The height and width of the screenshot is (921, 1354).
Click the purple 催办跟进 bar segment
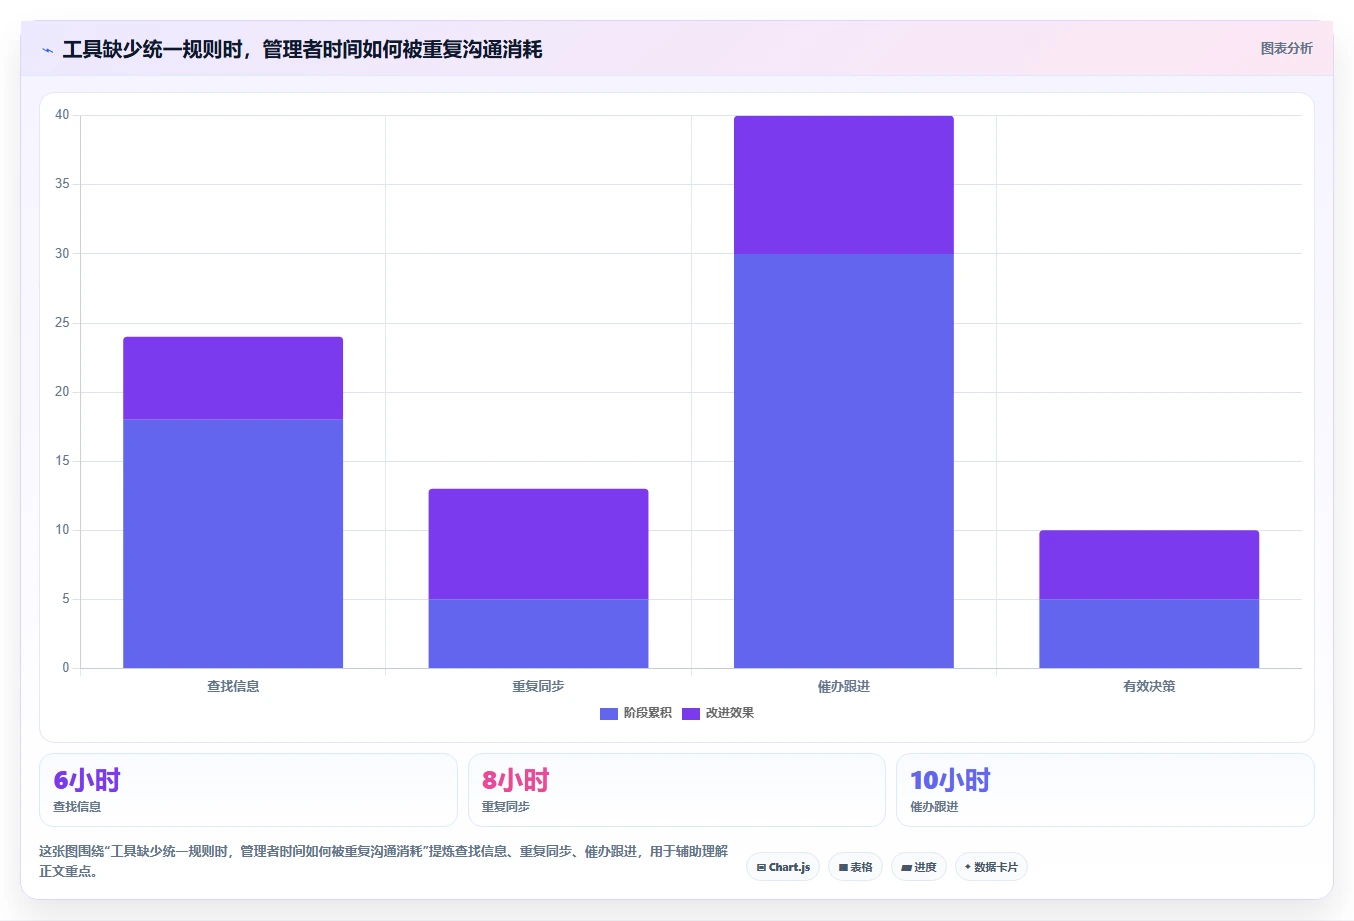[x=844, y=185]
